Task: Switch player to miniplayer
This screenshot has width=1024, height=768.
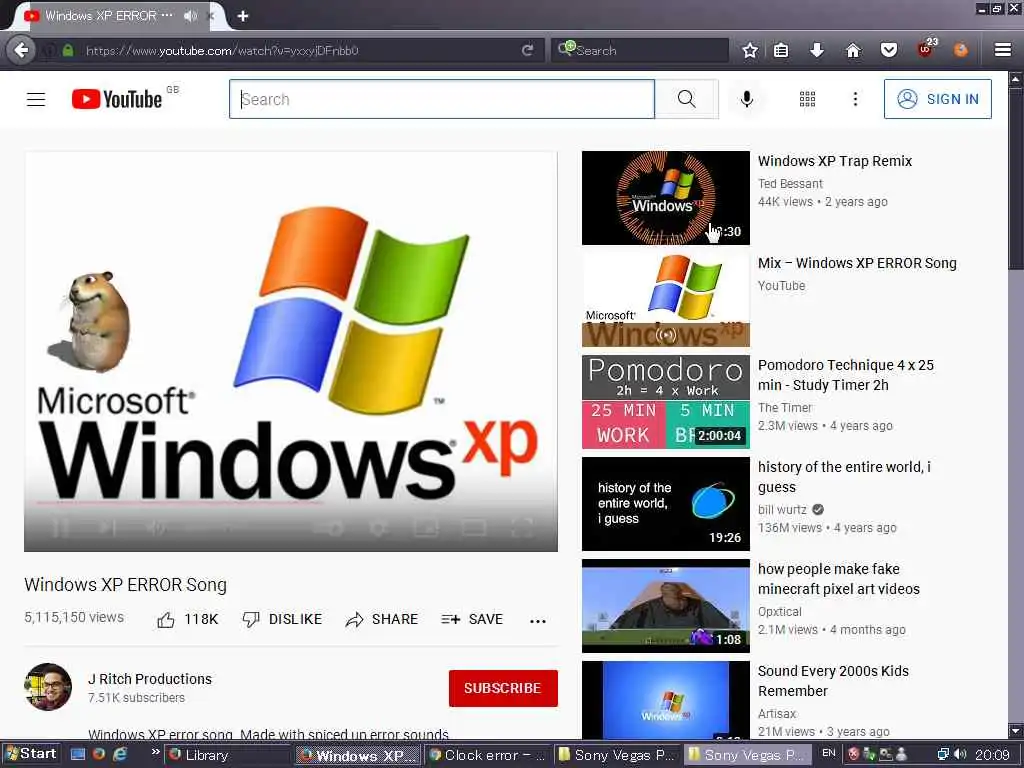Action: 426,528
